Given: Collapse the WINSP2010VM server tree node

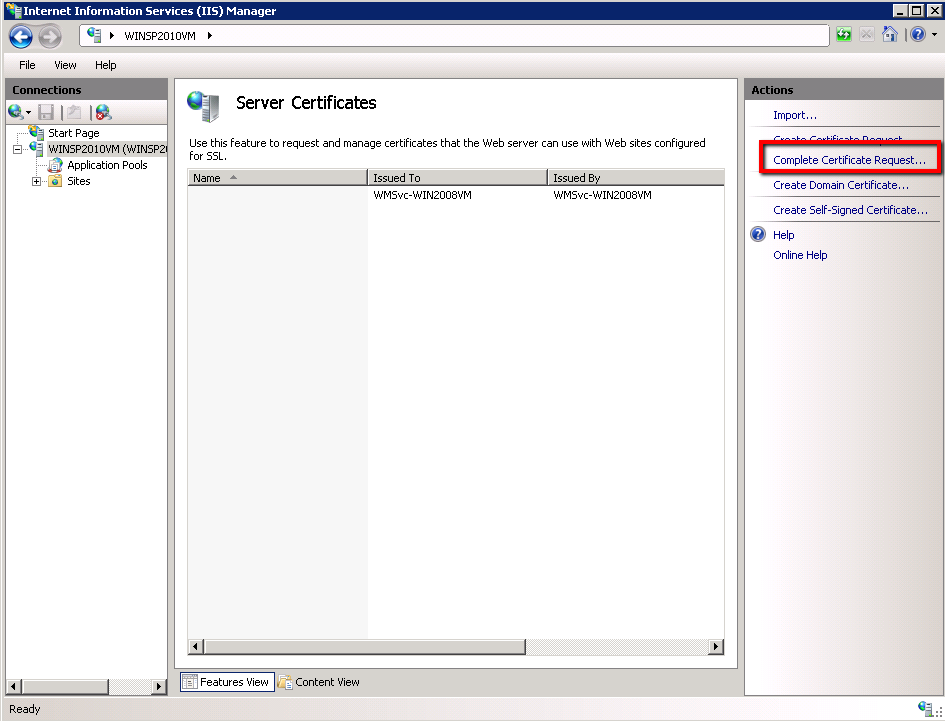Looking at the screenshot, I should [x=18, y=149].
